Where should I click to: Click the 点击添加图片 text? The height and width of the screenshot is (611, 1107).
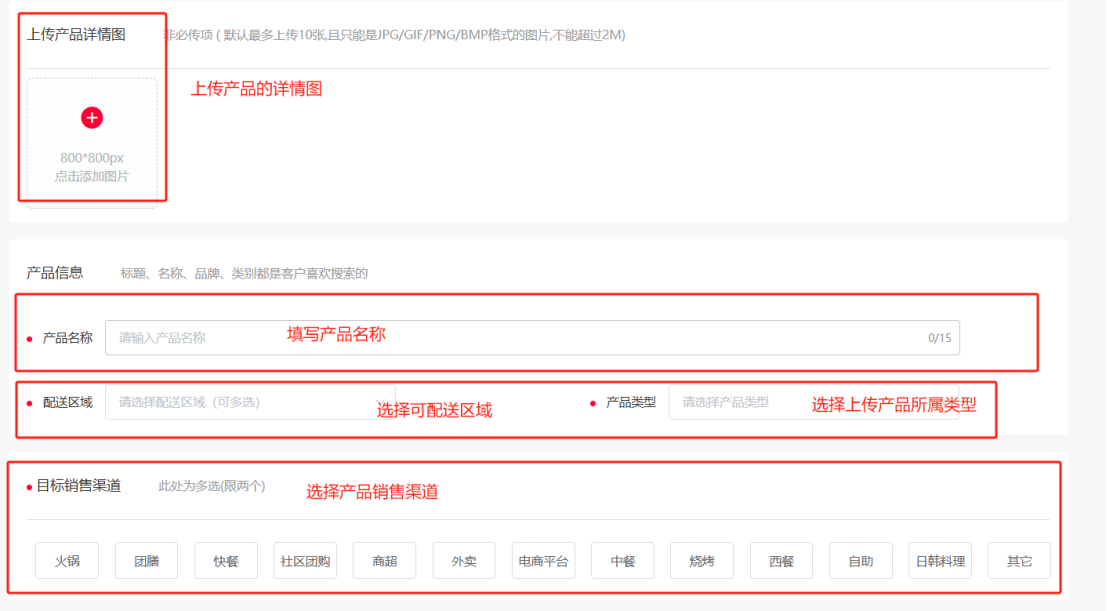coord(92,177)
